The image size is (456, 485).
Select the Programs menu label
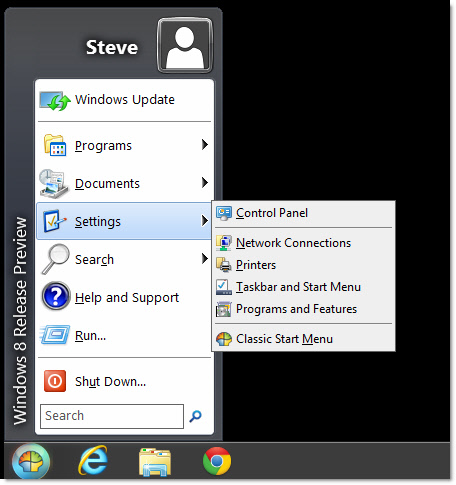[103, 146]
